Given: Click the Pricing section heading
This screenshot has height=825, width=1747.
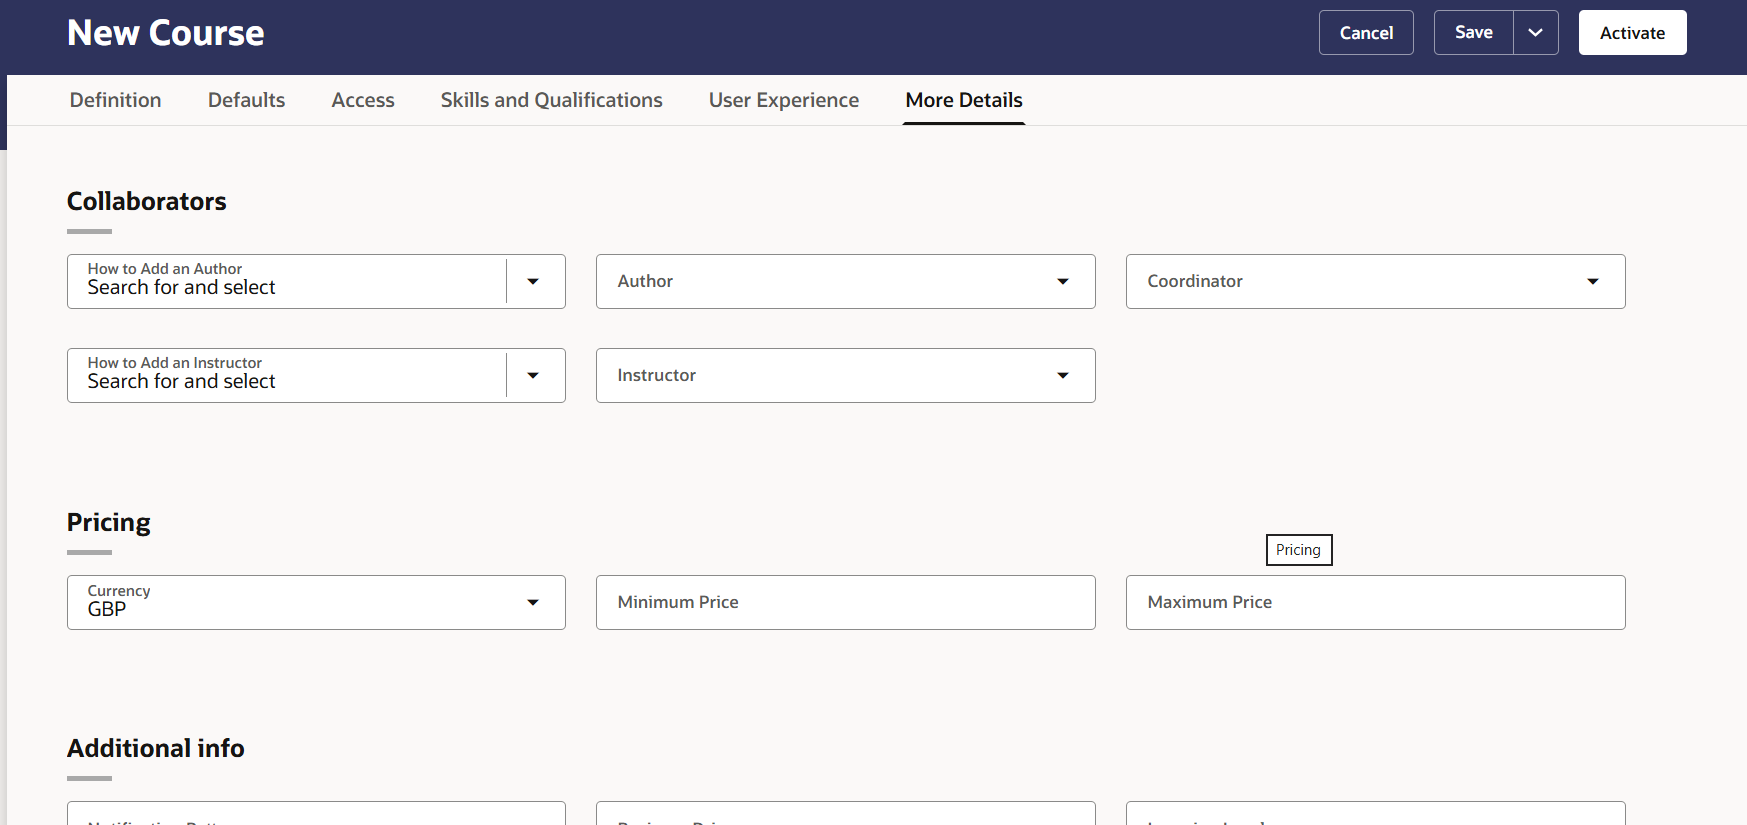Looking at the screenshot, I should coord(109,523).
